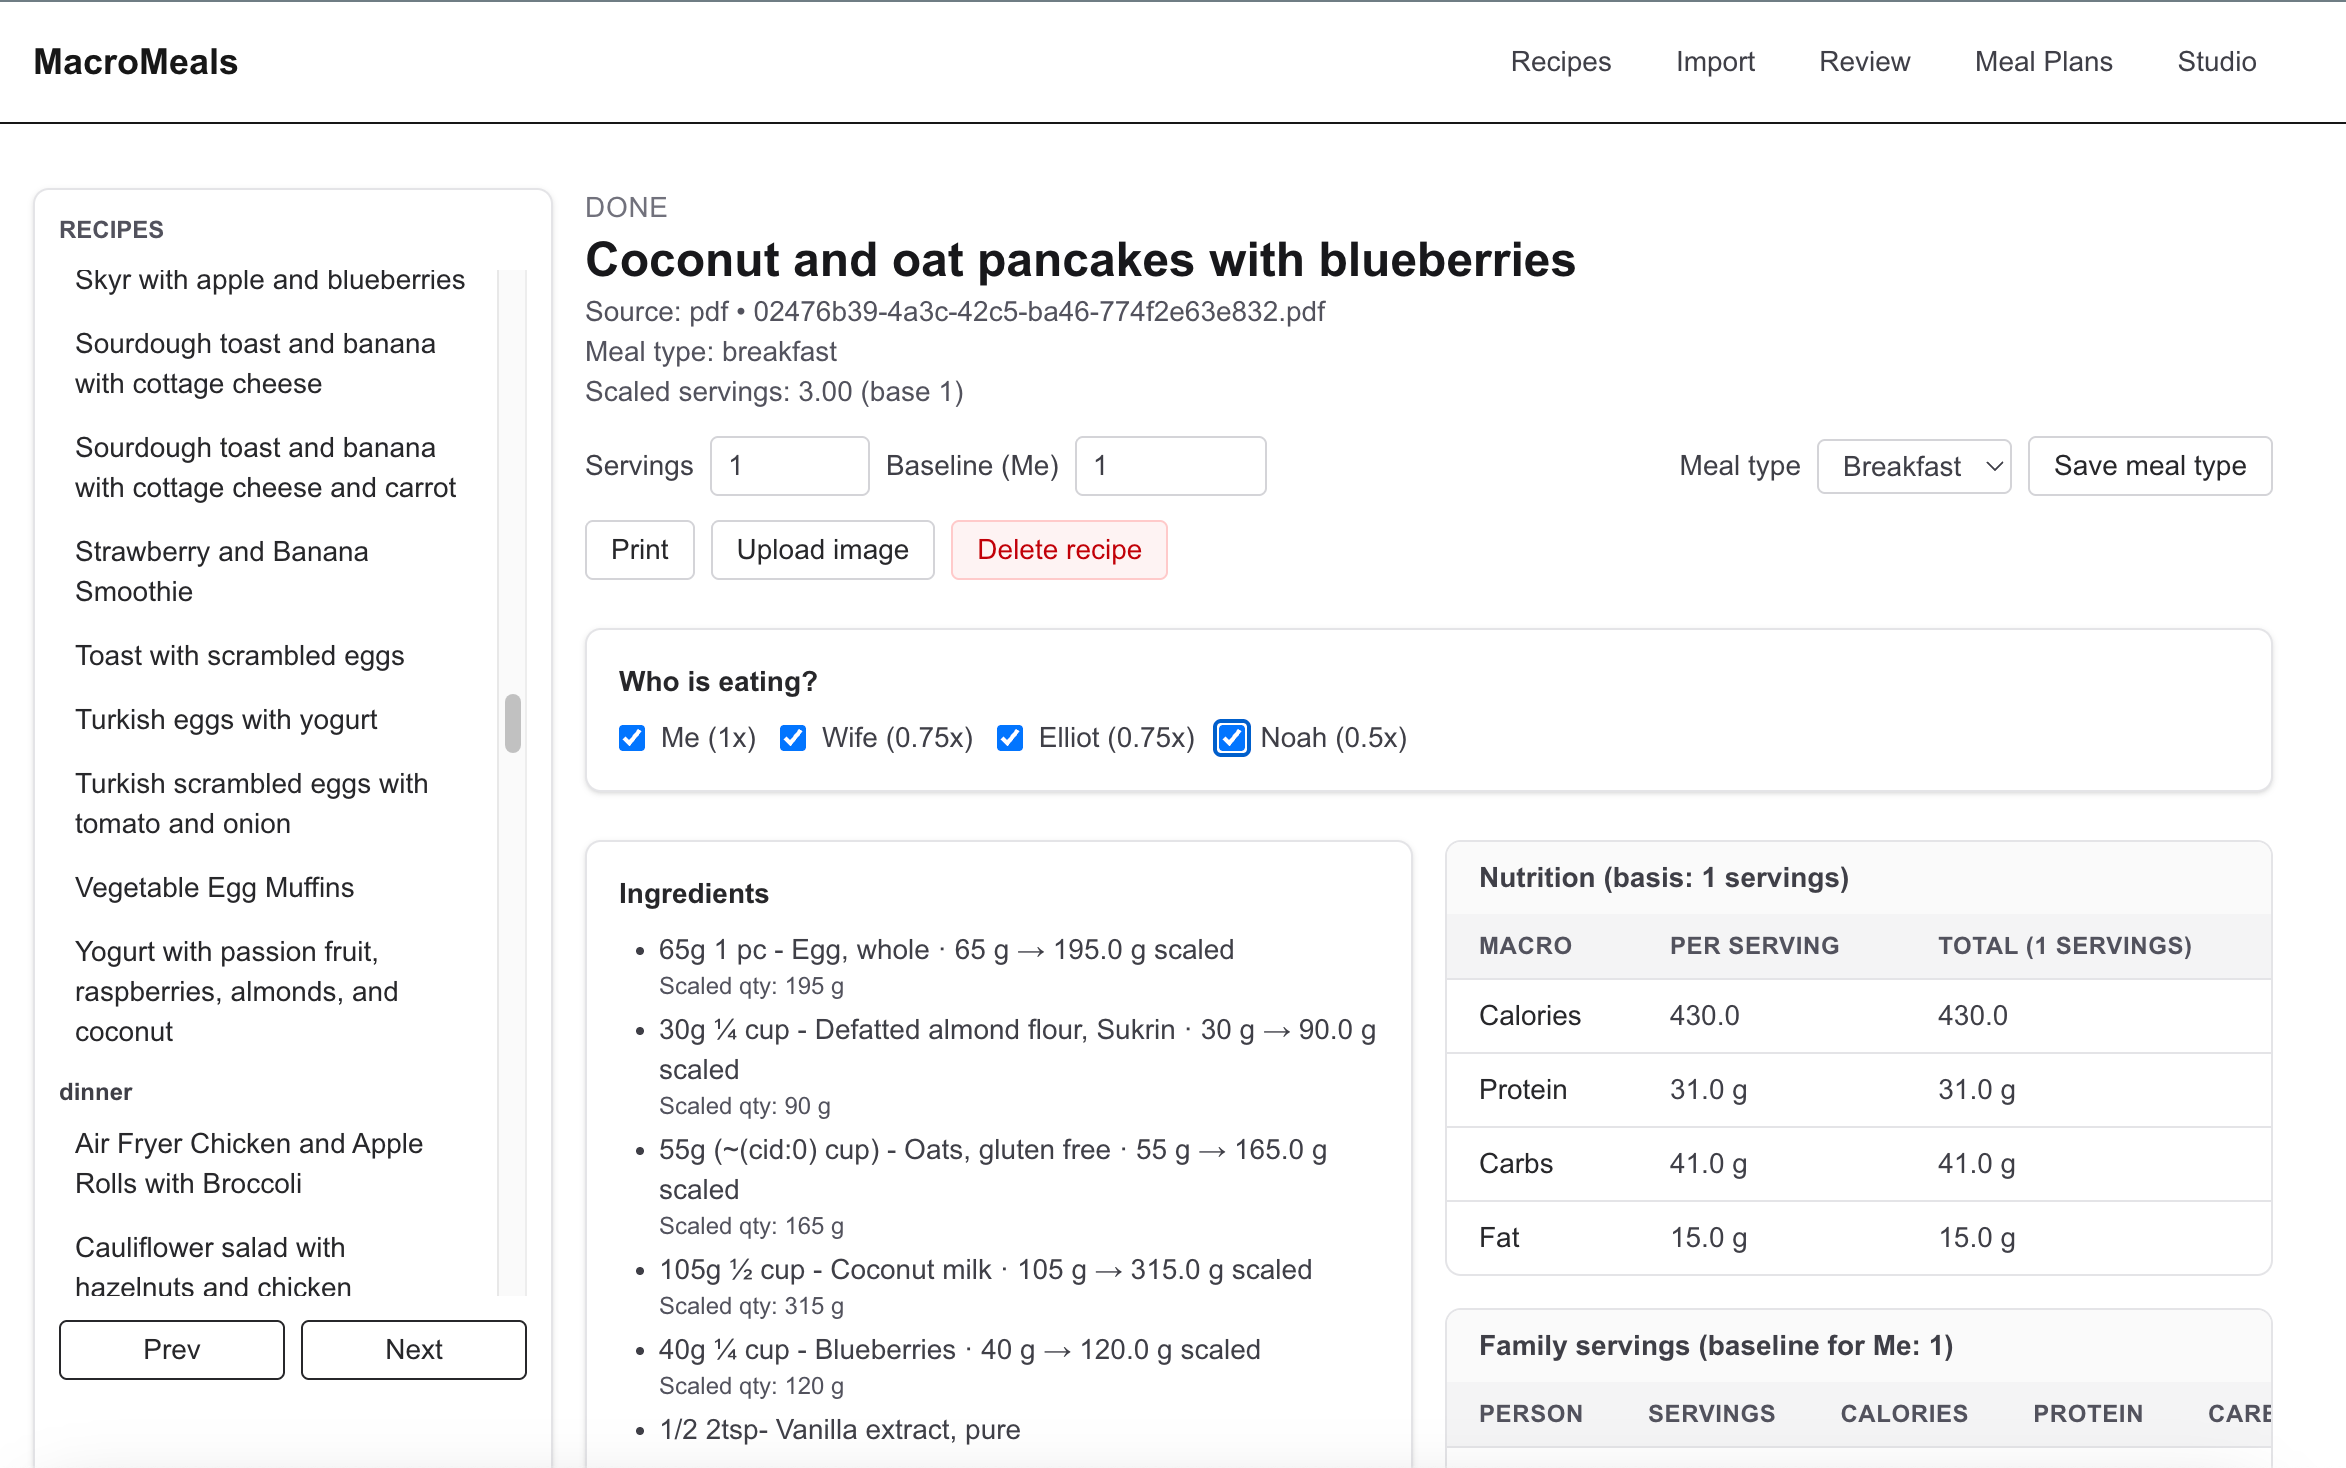Screen dimensions: 2346x1468
Task: Click the Upload image button
Action: click(x=822, y=550)
